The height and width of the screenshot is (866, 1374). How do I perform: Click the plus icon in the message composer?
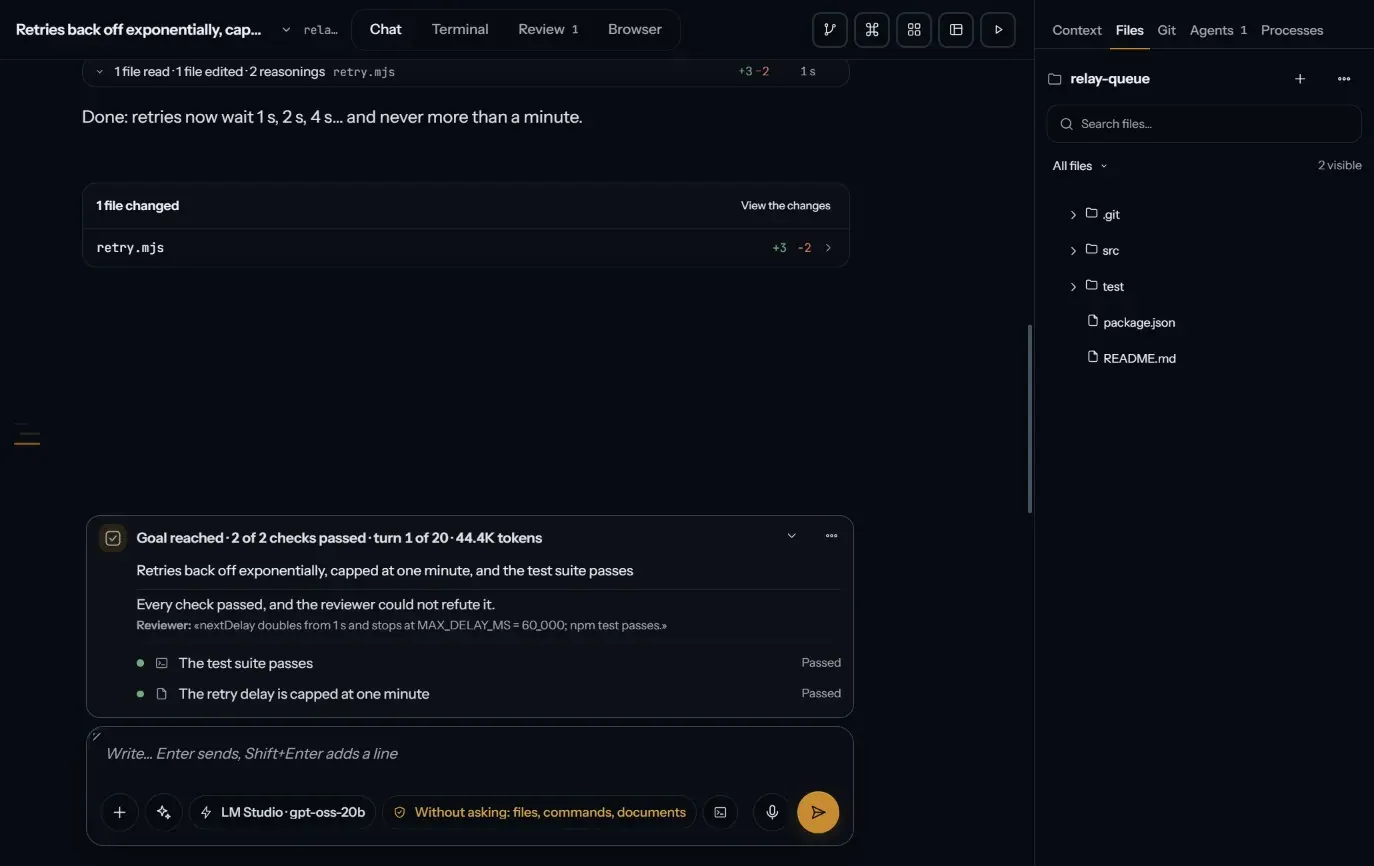[x=119, y=812]
